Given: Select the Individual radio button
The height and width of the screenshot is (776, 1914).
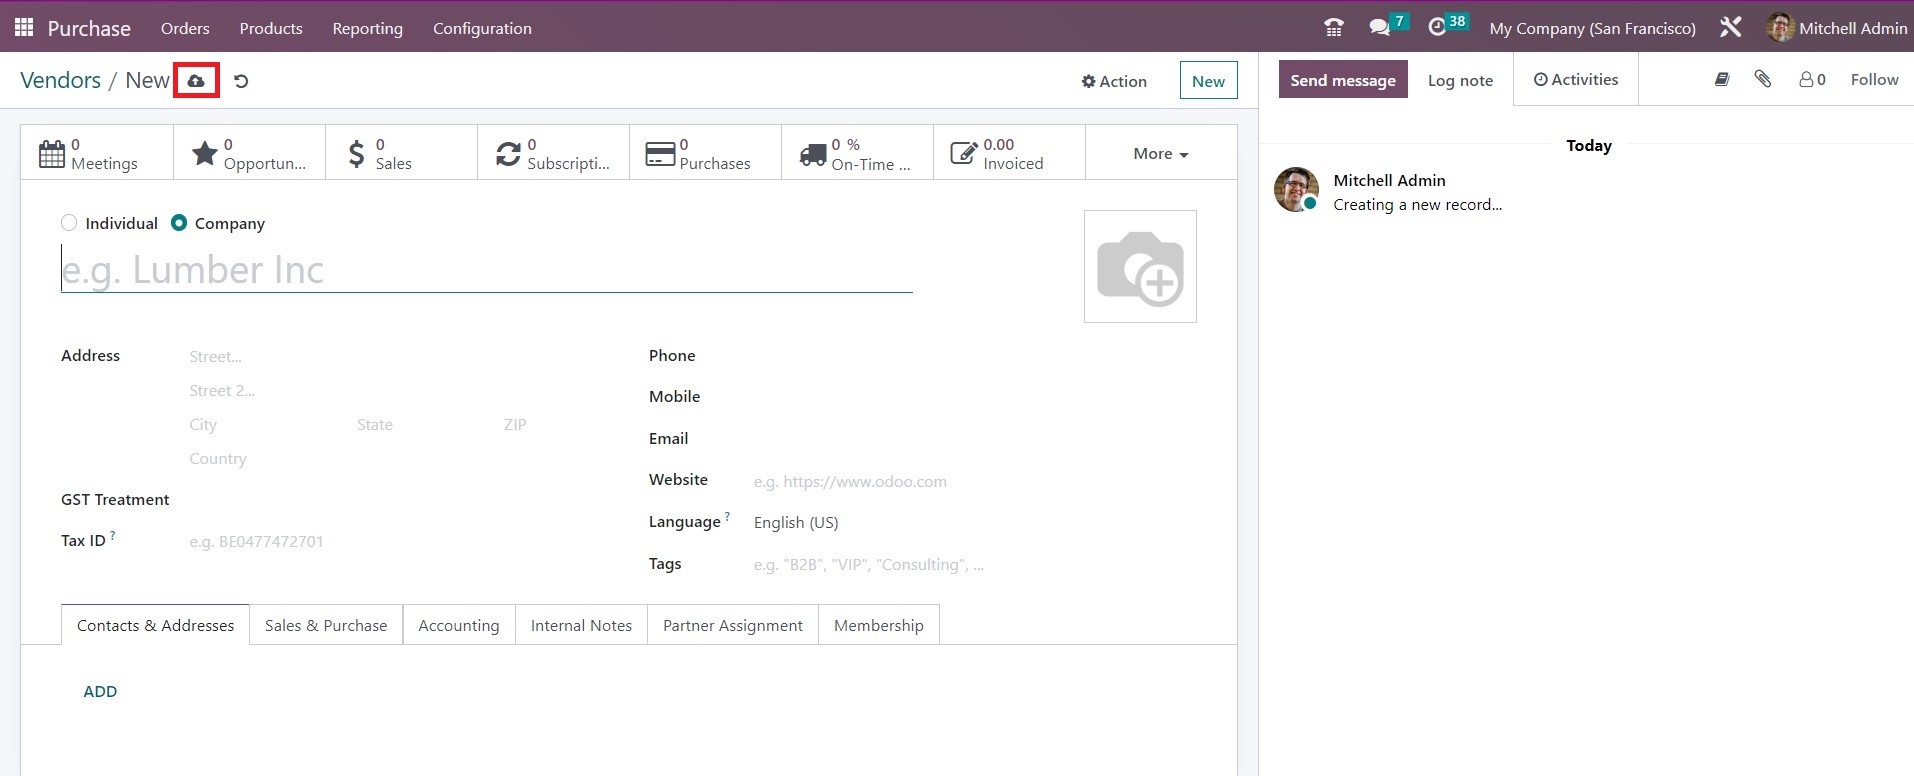Looking at the screenshot, I should pyautogui.click(x=69, y=223).
